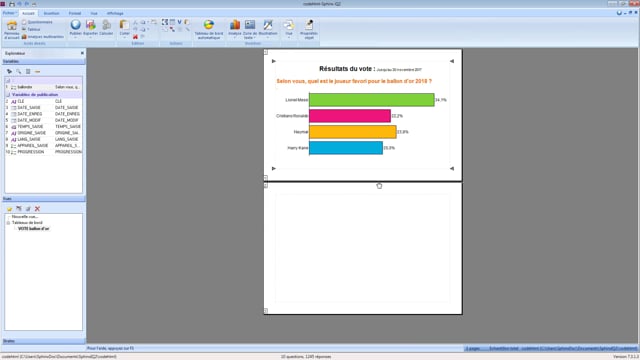Click the Variables section header
This screenshot has width=640, height=360.
point(43,61)
